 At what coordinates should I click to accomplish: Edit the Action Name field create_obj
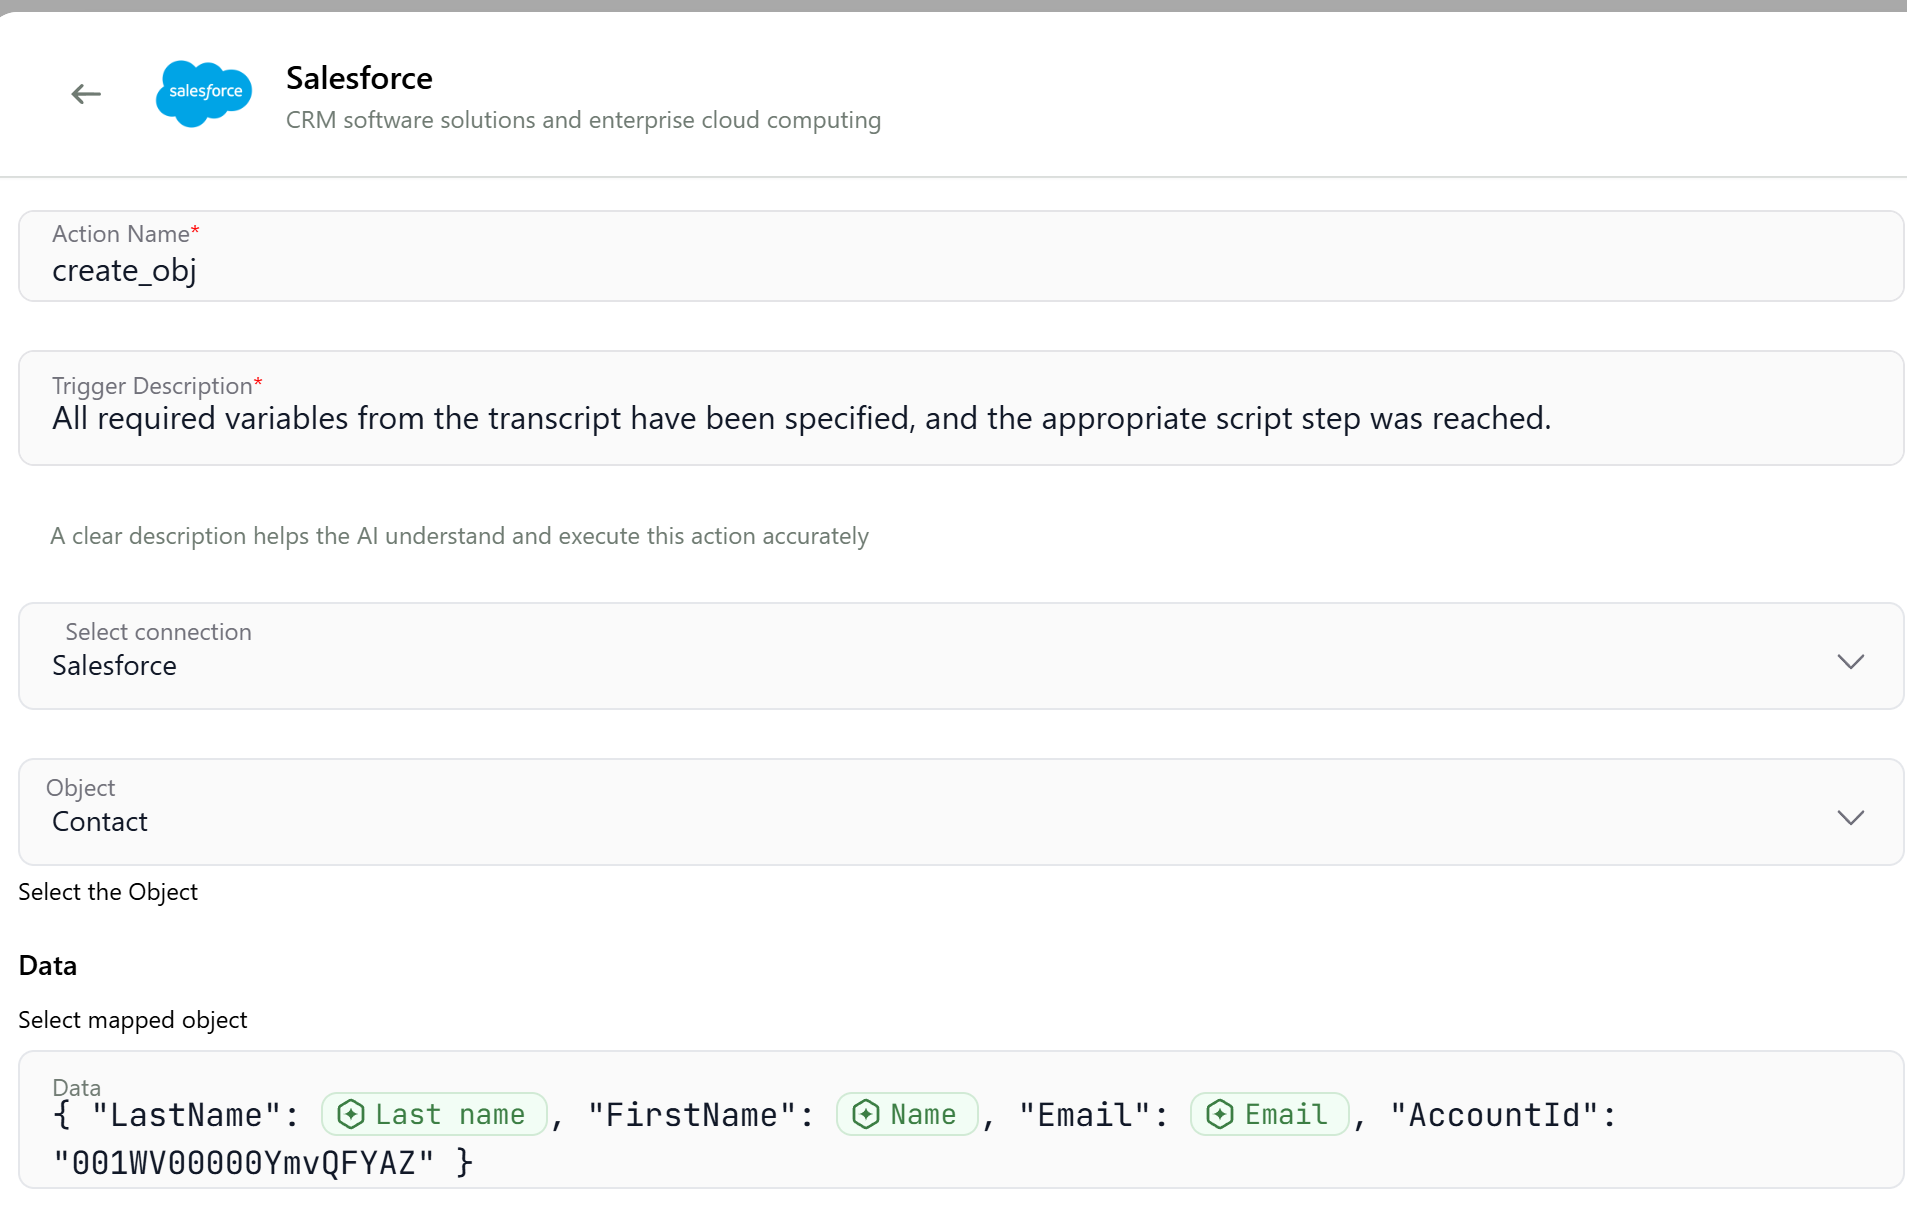[961, 256]
